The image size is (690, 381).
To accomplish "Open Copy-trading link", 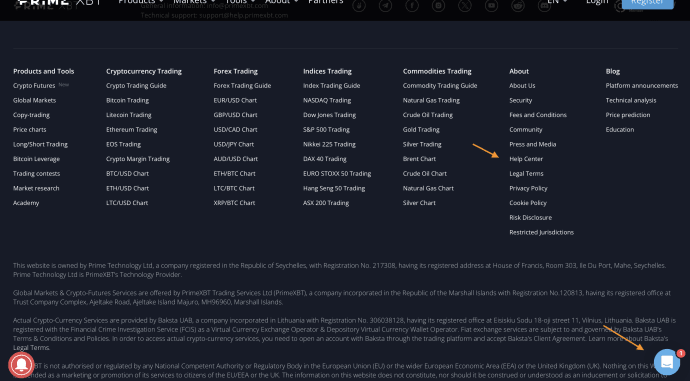I will (x=31, y=115).
